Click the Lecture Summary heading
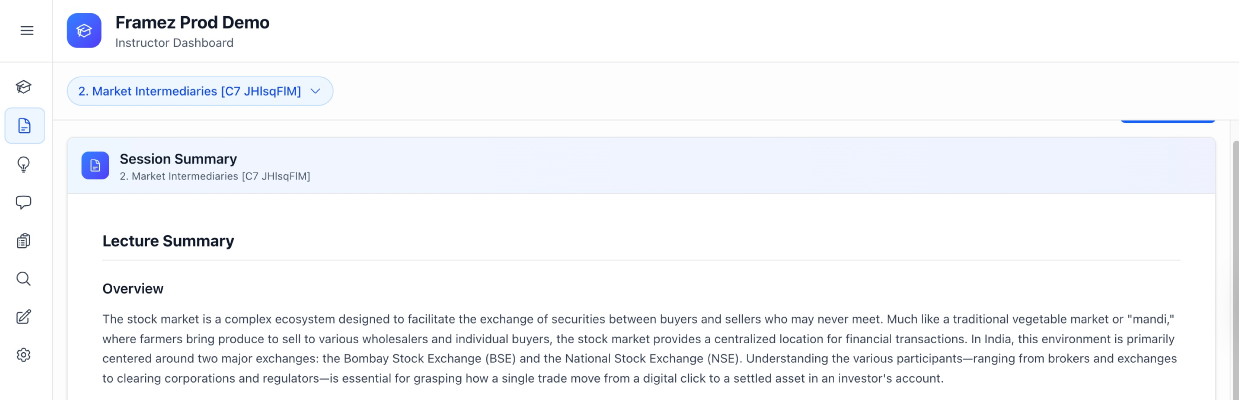The width and height of the screenshot is (1239, 400). pos(168,241)
